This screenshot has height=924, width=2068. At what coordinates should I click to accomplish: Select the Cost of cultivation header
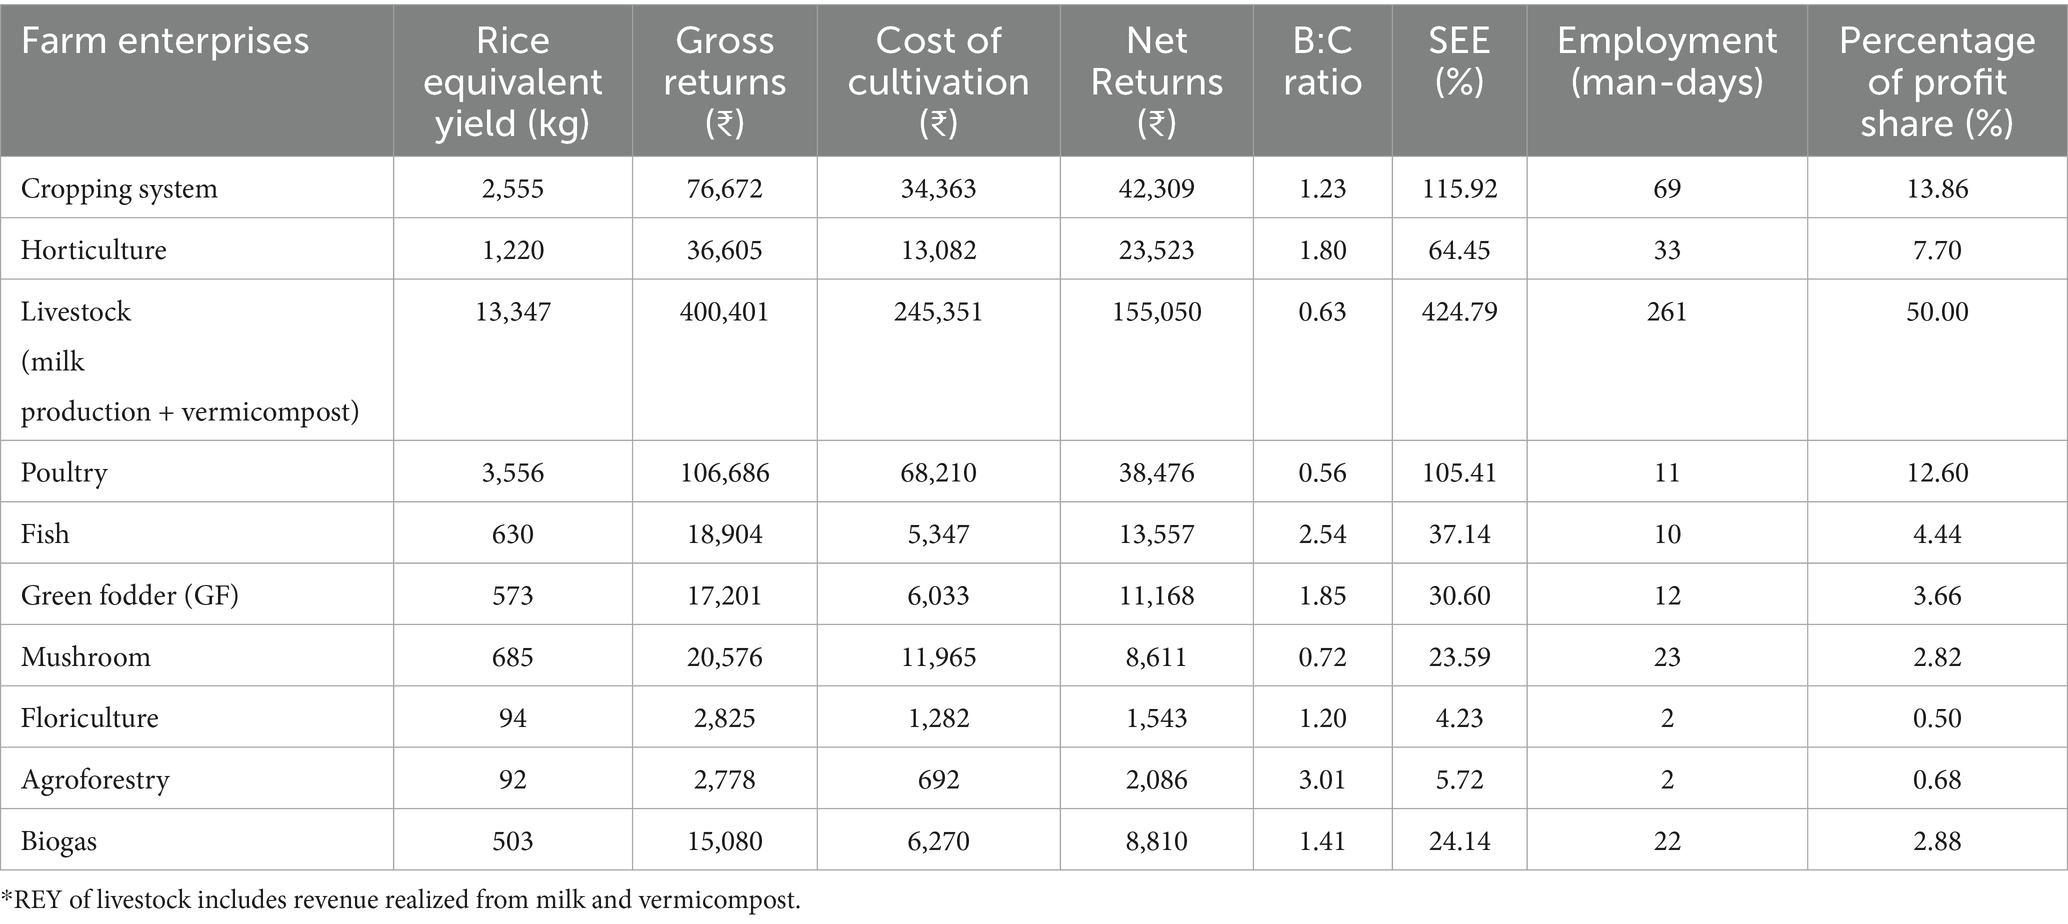tap(938, 82)
